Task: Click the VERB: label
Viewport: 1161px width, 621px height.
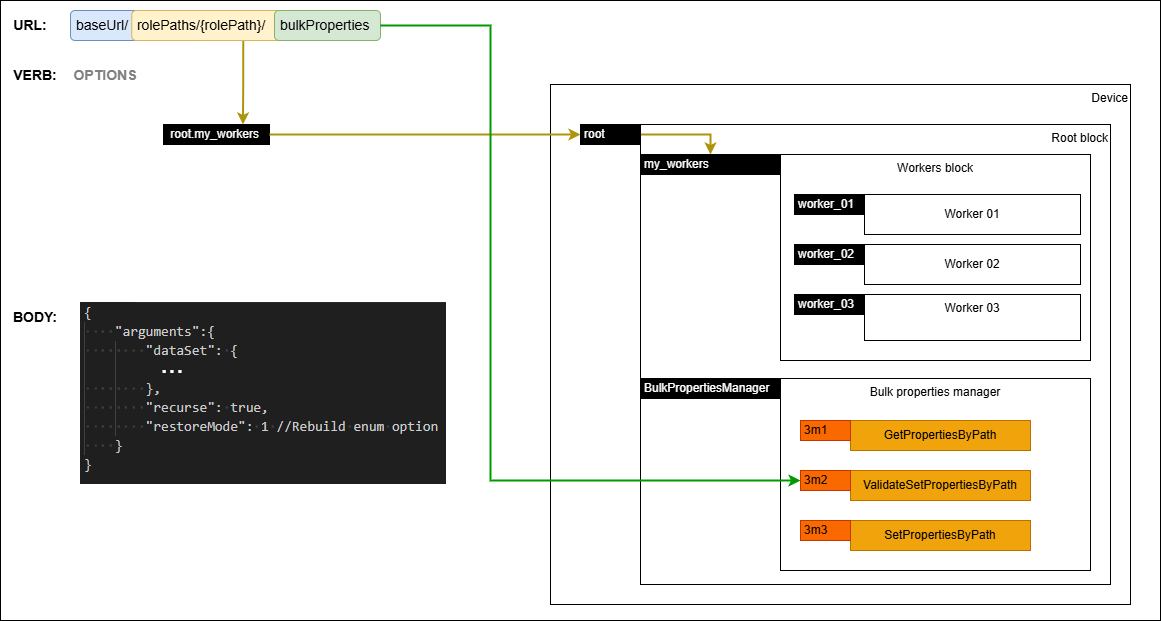Action: click(35, 75)
